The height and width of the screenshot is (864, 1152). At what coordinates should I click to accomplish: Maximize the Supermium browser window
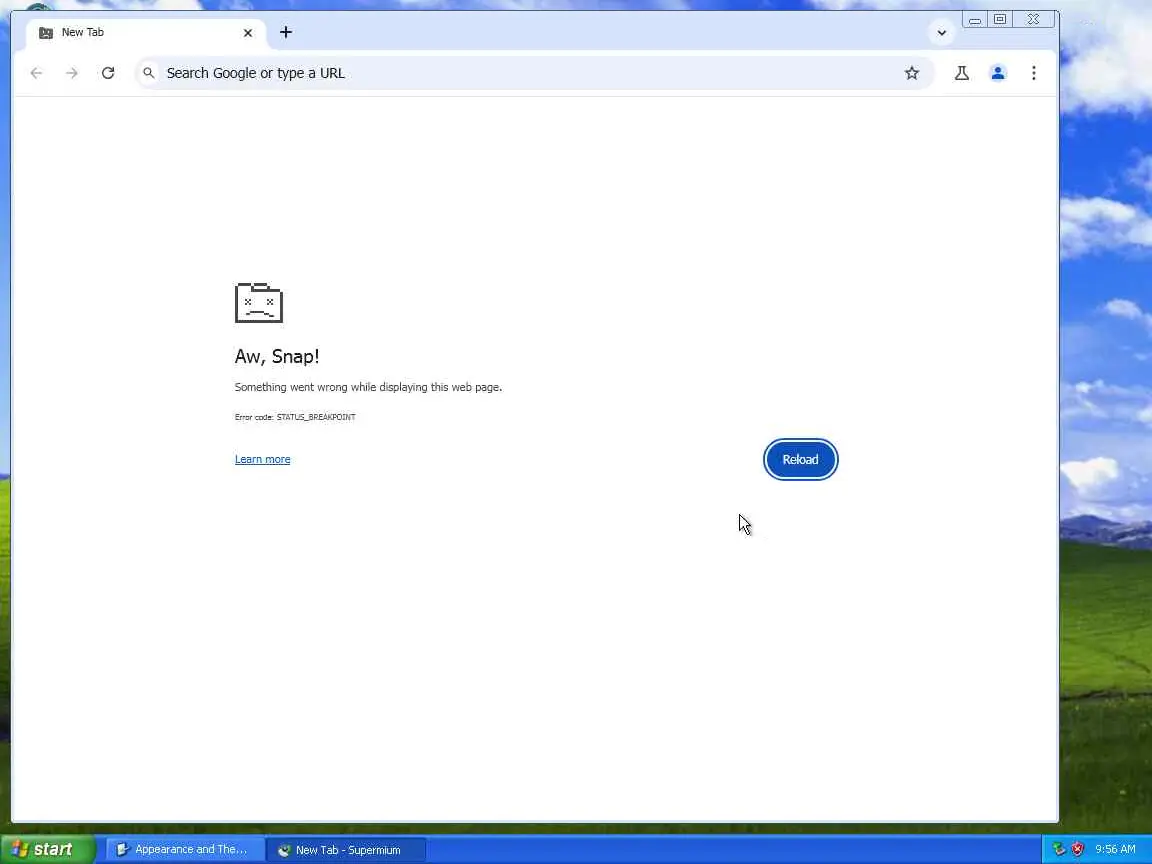[1000, 20]
